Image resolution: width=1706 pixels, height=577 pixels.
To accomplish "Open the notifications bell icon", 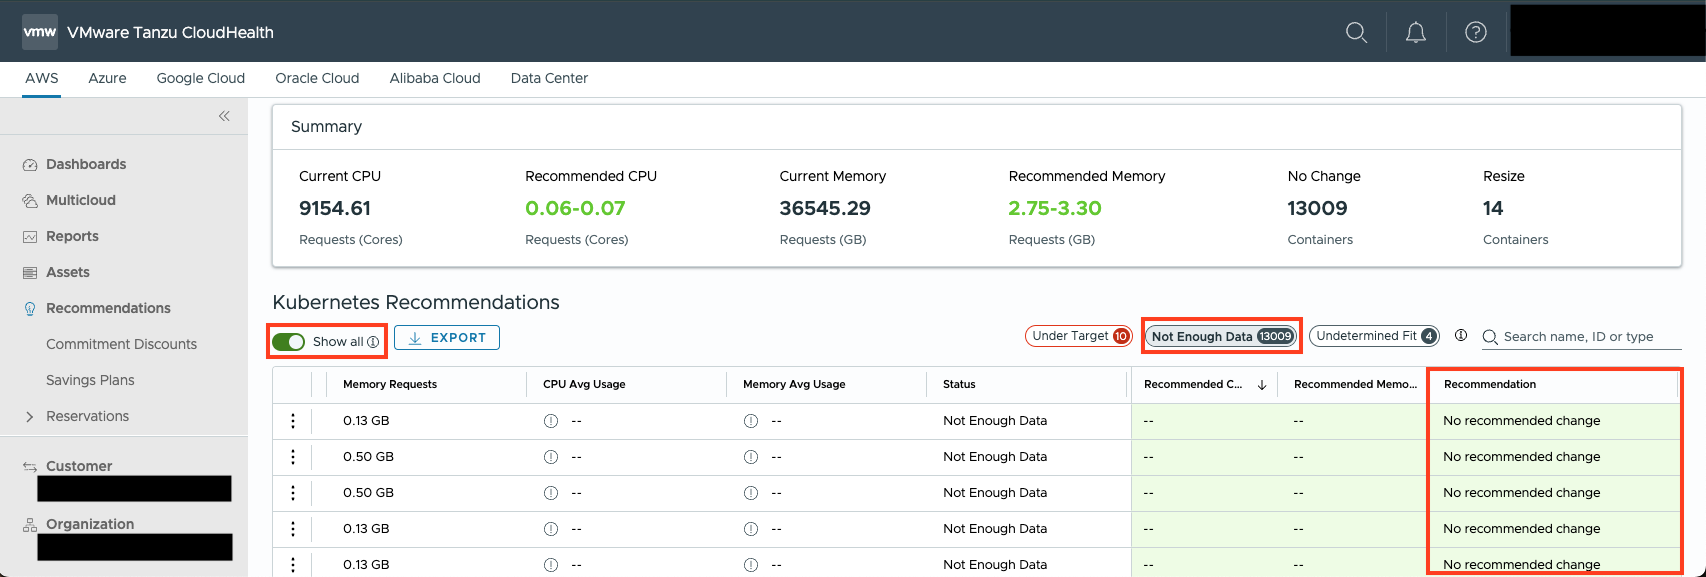I will coord(1416,32).
